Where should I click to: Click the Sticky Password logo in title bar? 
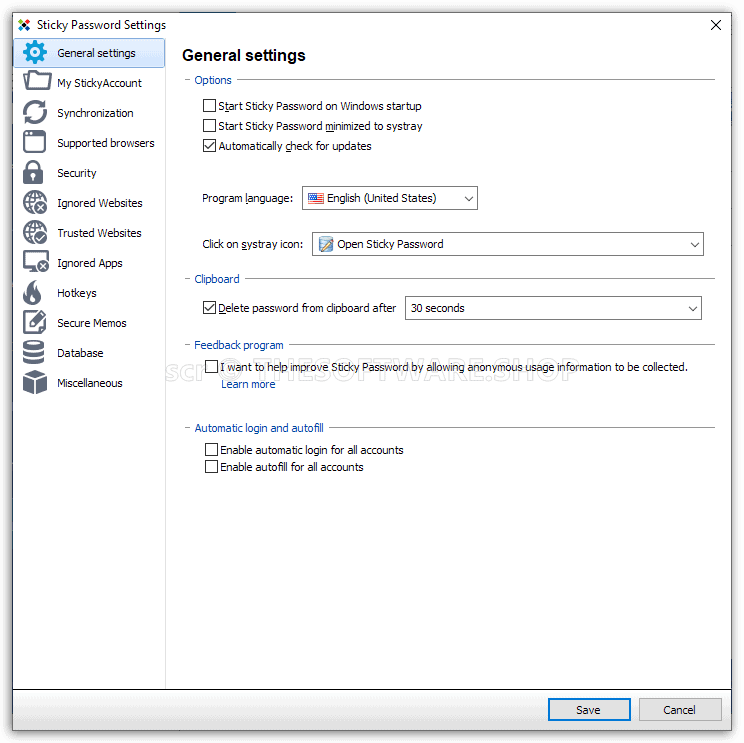coord(24,25)
